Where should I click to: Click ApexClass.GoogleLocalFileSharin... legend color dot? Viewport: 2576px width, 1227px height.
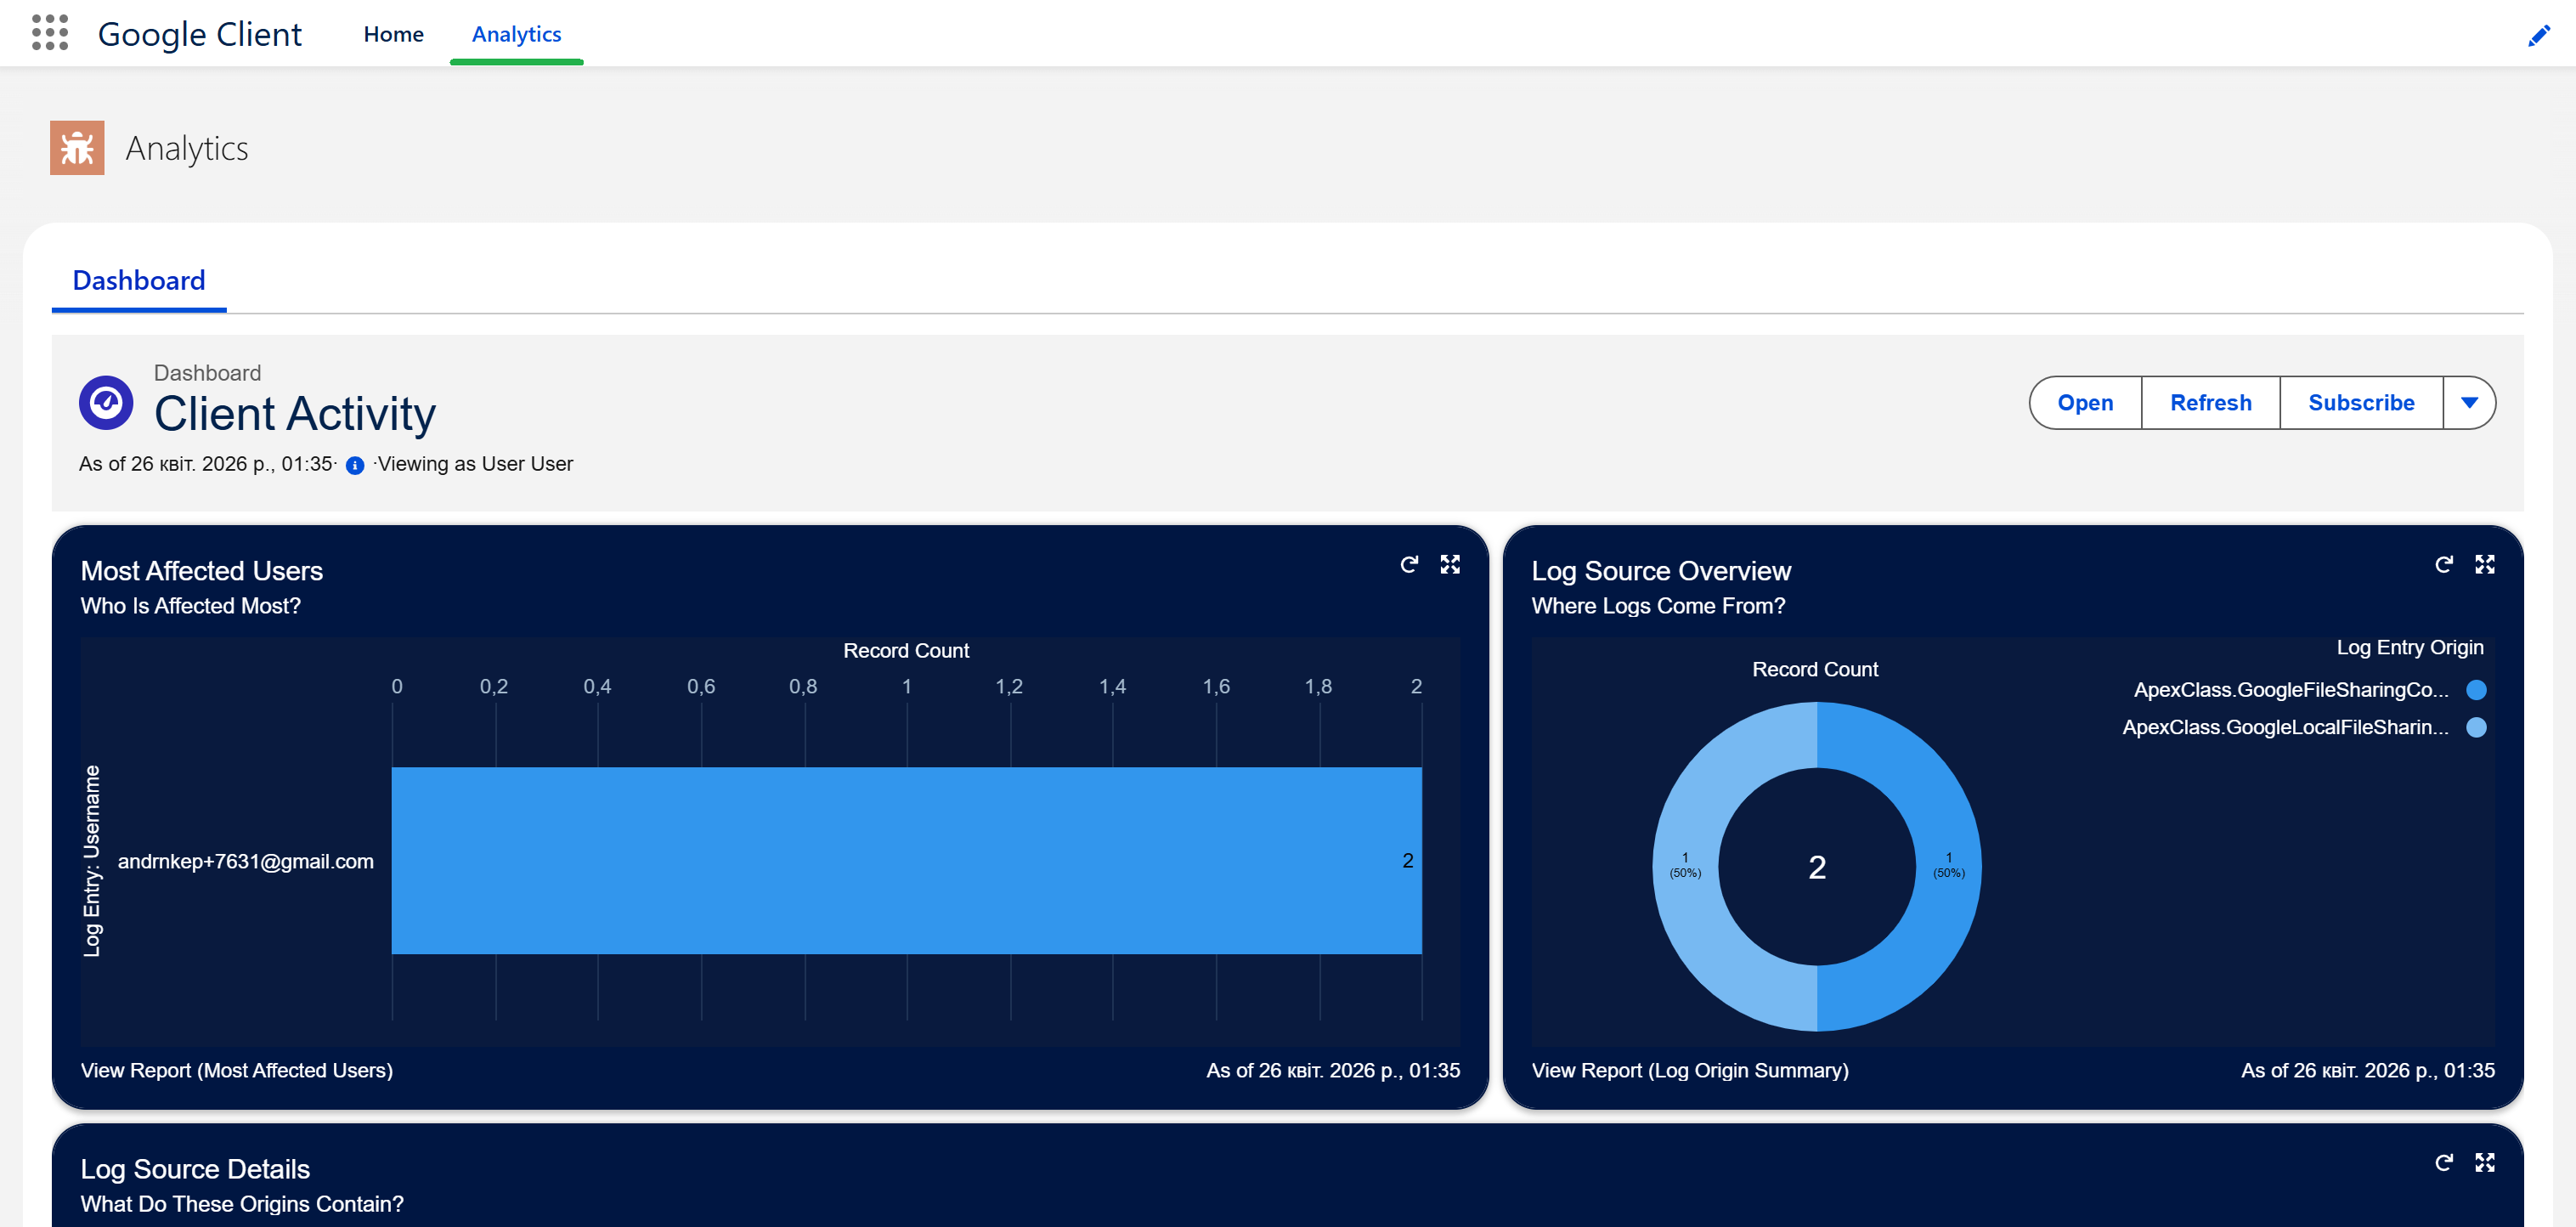pyautogui.click(x=2477, y=727)
